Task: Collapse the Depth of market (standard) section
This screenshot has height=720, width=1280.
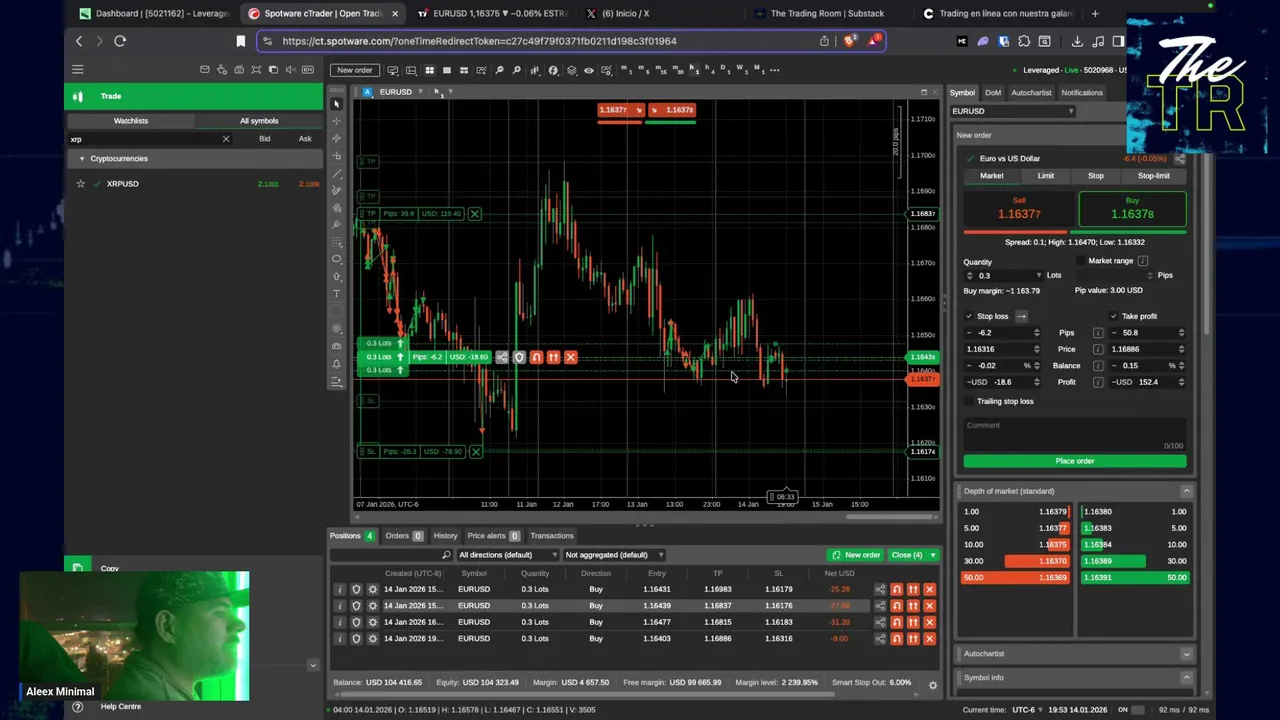Action: [1186, 491]
